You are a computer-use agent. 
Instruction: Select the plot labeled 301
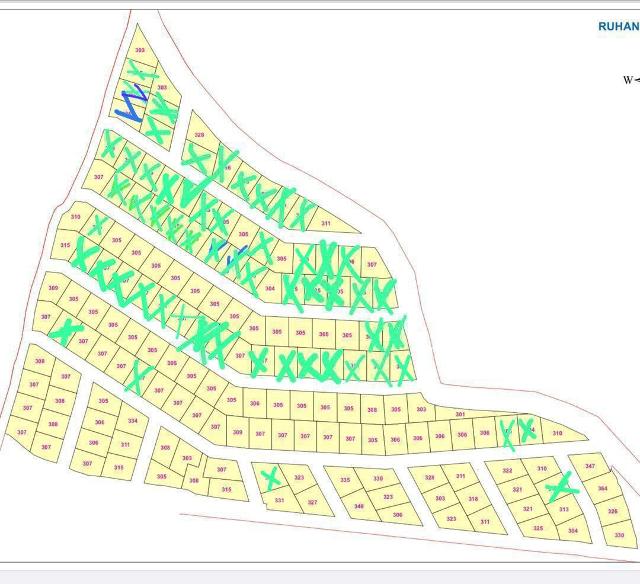pyautogui.click(x=460, y=414)
